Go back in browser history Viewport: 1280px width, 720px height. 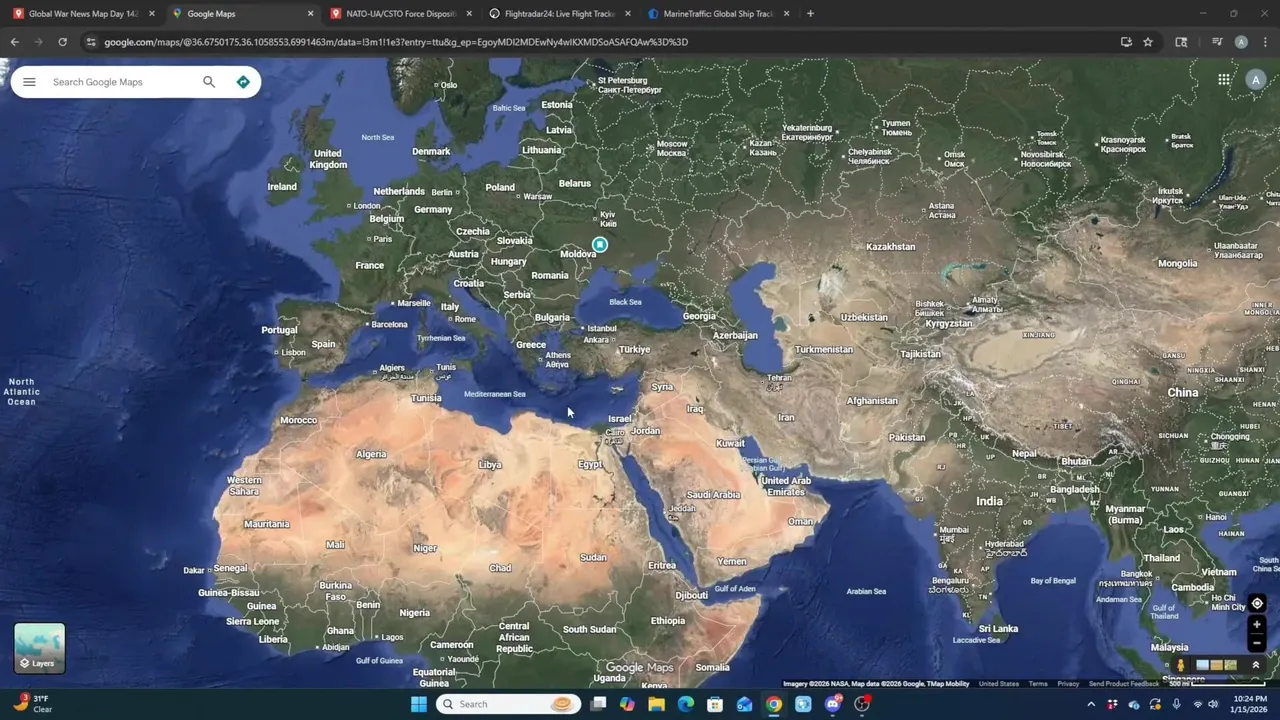coord(14,42)
